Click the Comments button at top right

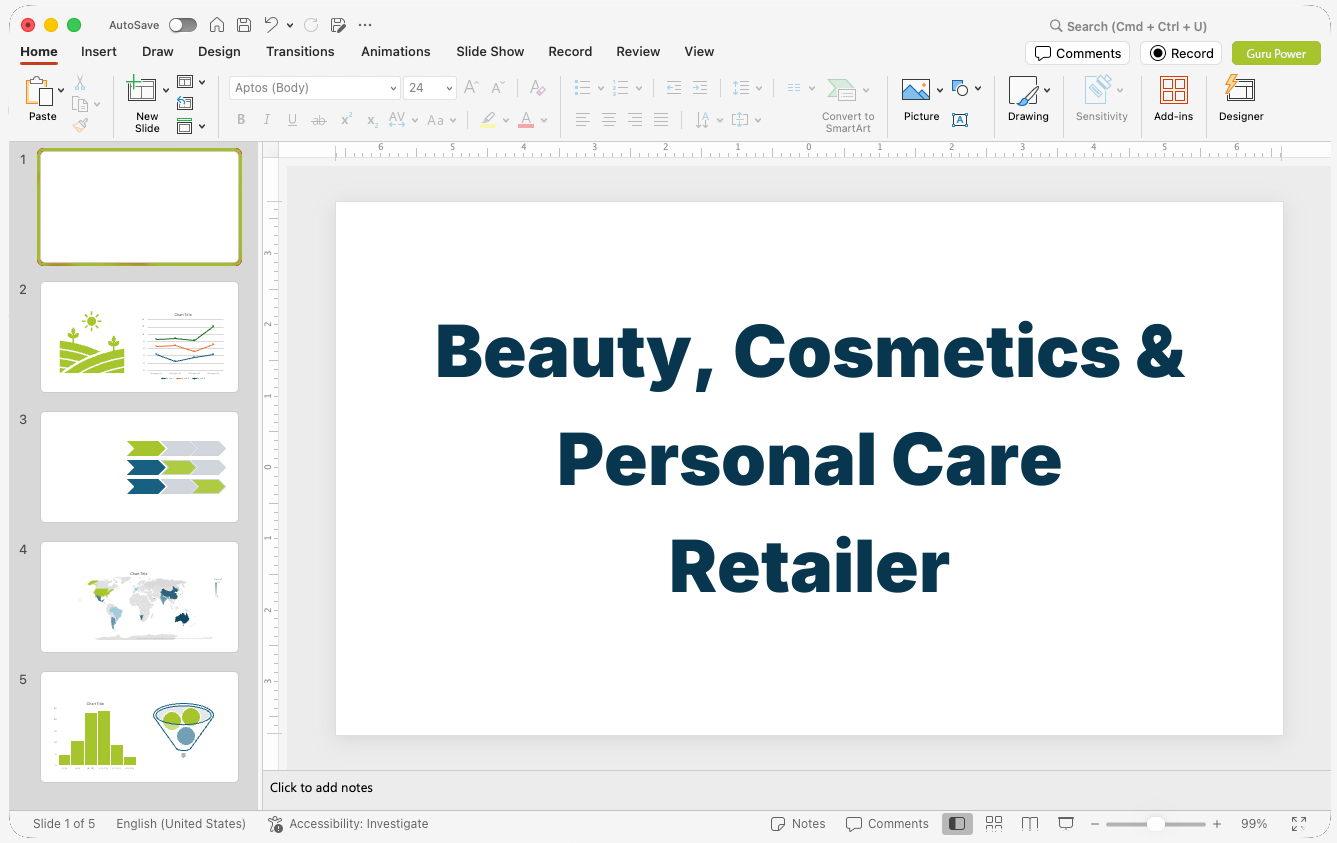1077,53
